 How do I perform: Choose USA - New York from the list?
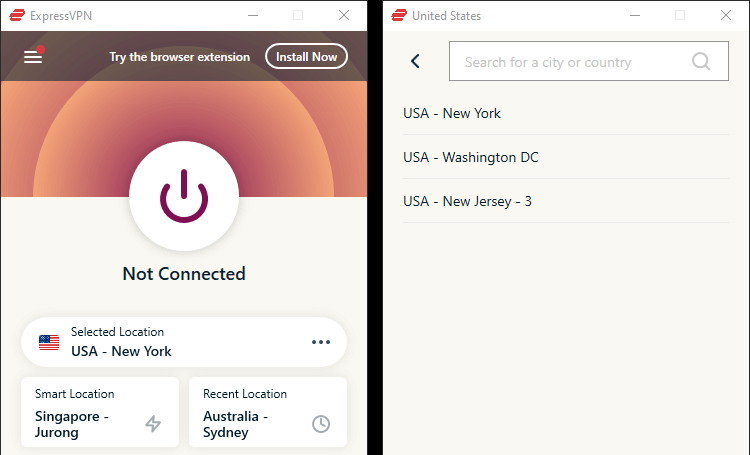point(566,113)
